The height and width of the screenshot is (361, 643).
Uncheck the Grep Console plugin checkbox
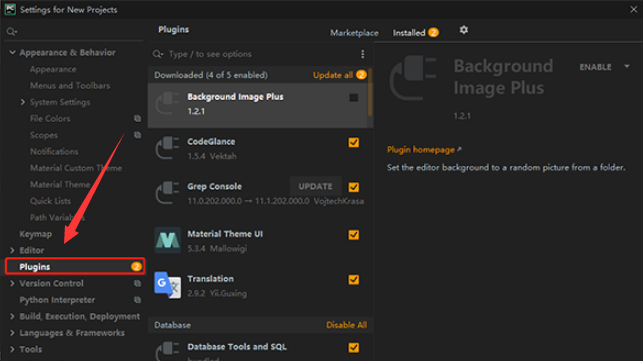353,187
